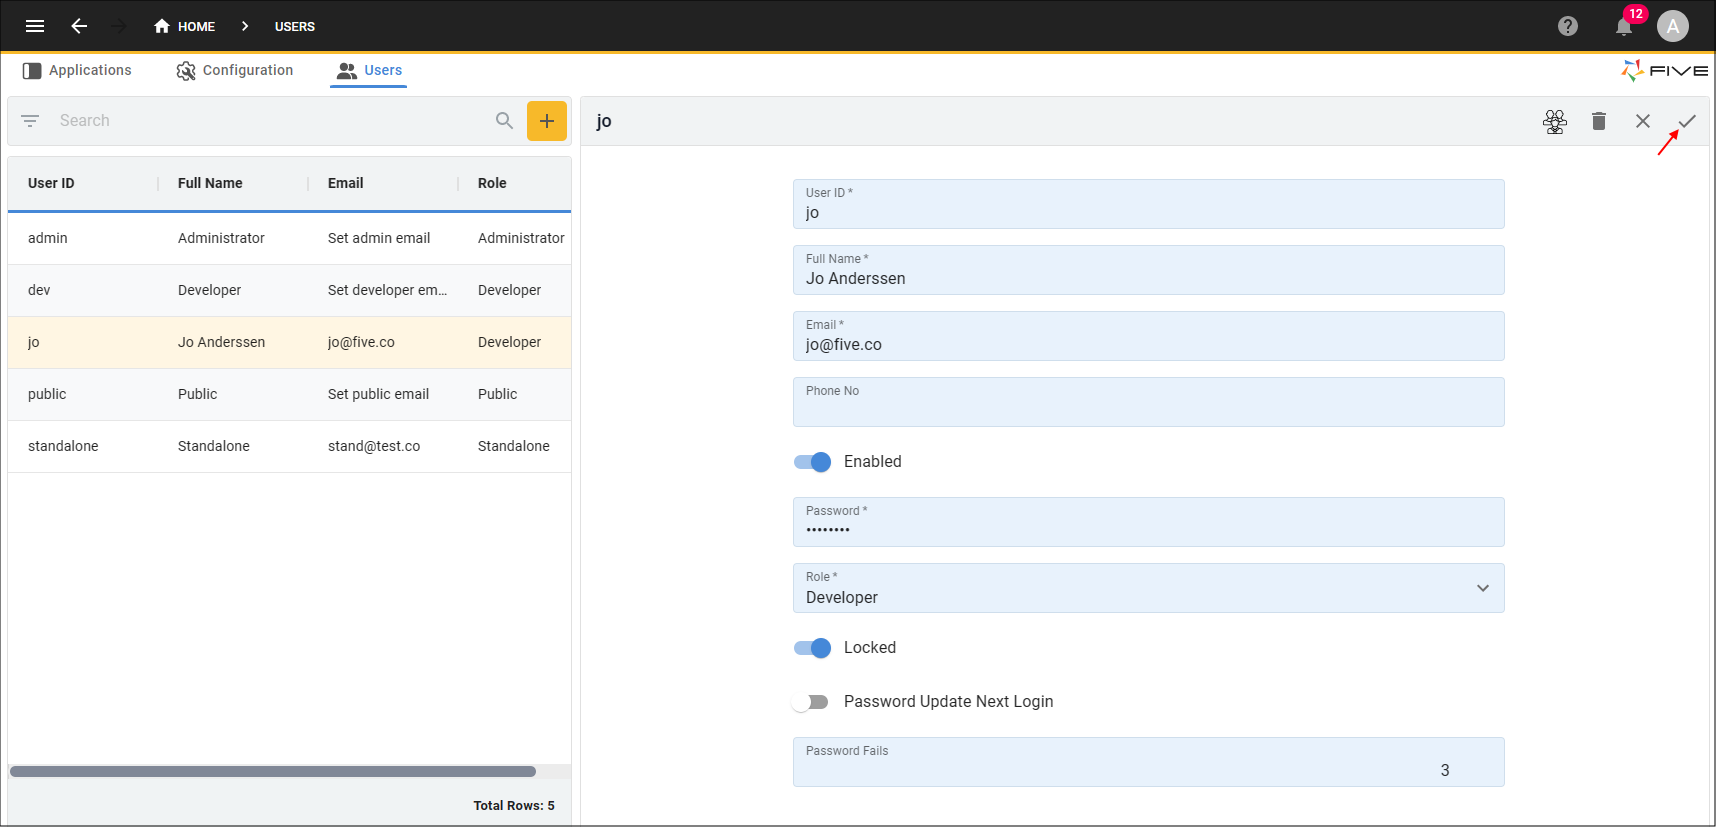Select the public user row
This screenshot has width=1716, height=827.
pyautogui.click(x=289, y=394)
